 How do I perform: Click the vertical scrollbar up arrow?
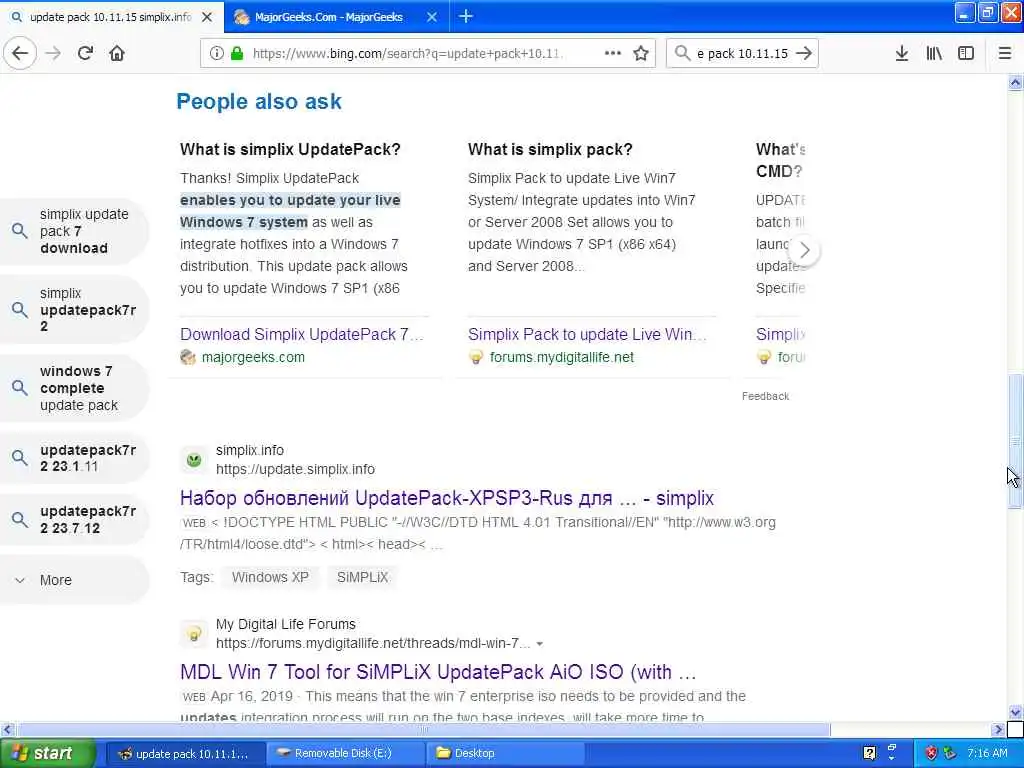(x=1015, y=82)
